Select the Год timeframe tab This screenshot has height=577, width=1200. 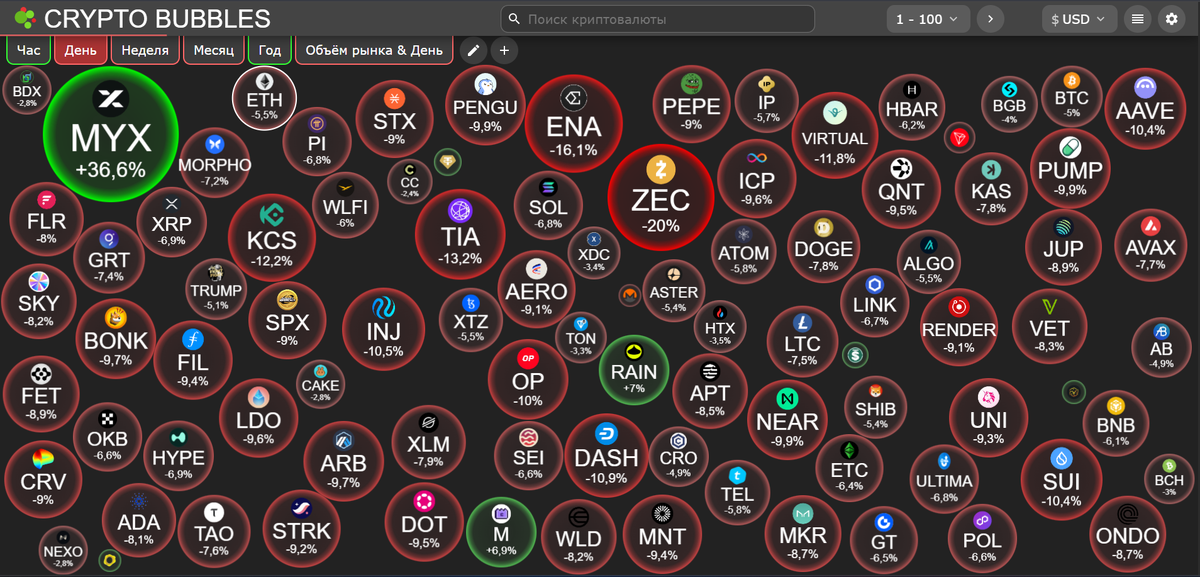270,50
